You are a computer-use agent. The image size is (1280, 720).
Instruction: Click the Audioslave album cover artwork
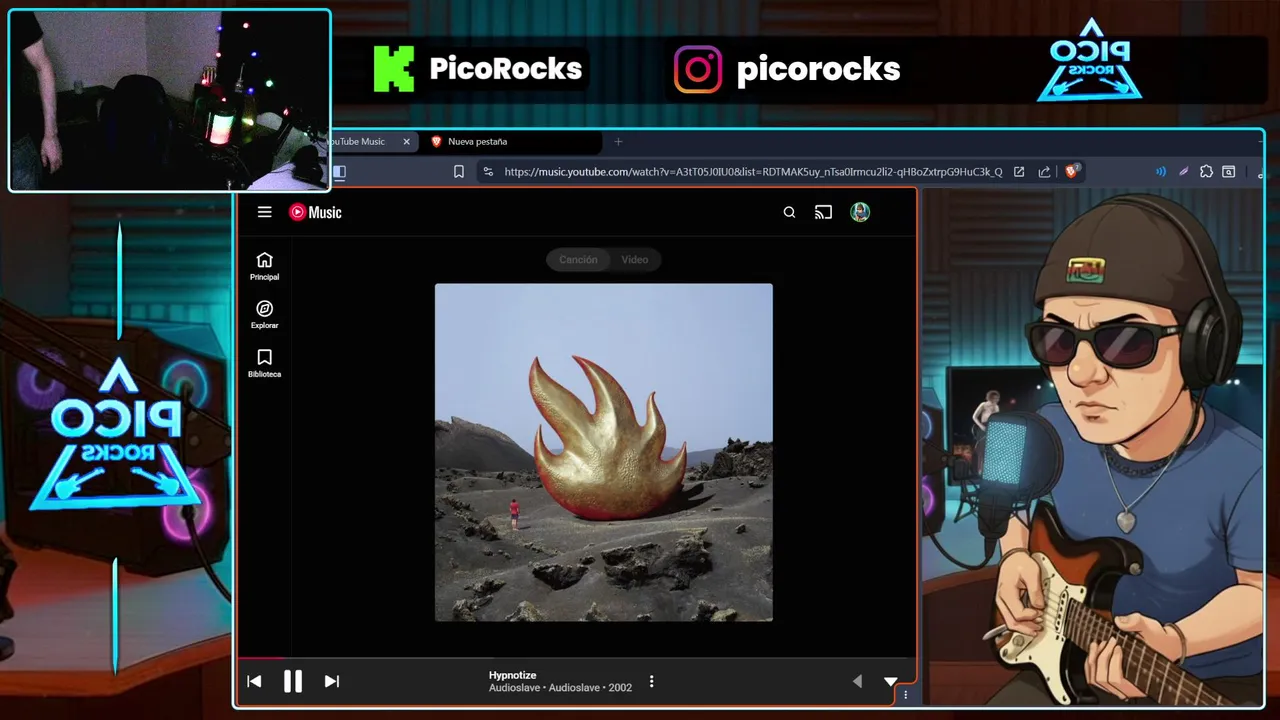click(603, 452)
